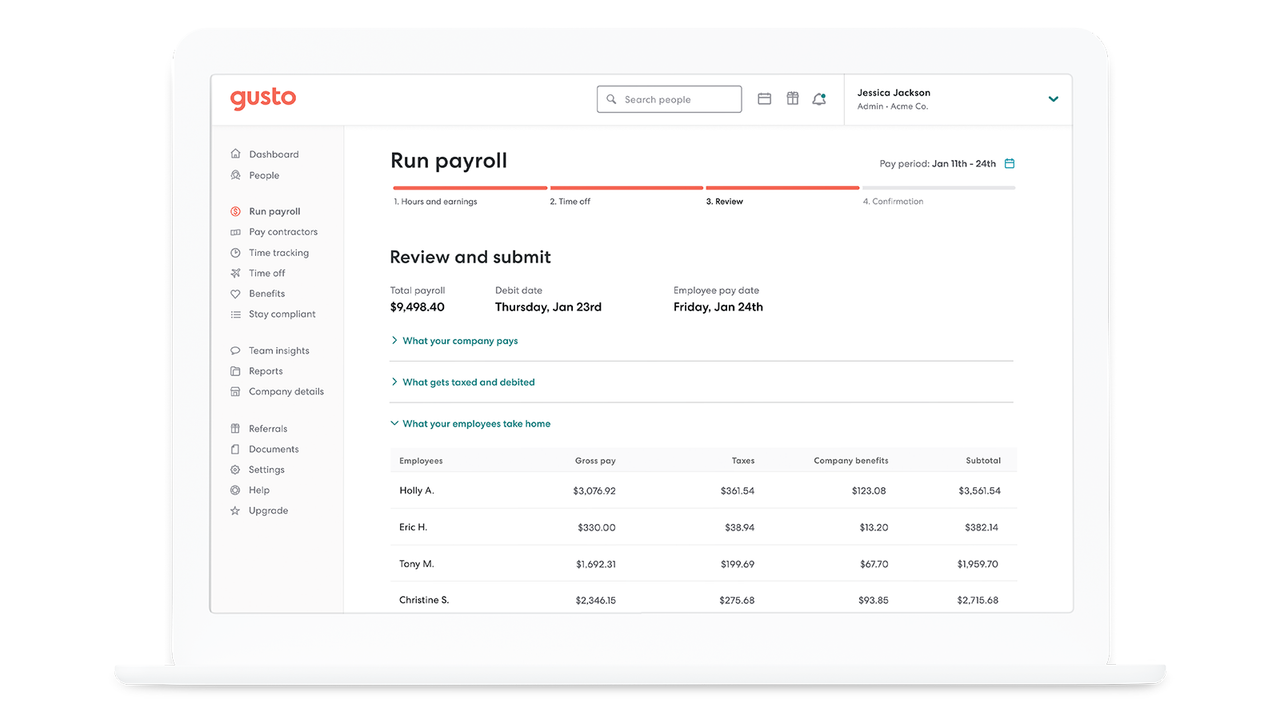Click the calendar icon beside pay period
1280x720 pixels.
coord(1009,164)
